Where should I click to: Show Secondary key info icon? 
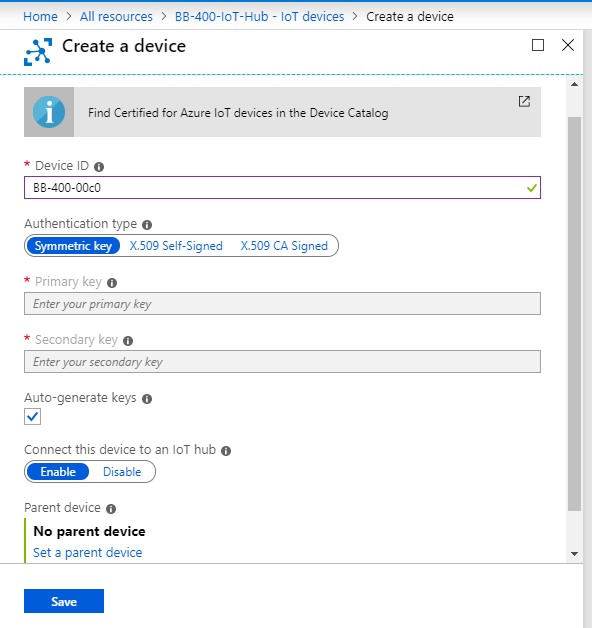click(x=128, y=341)
